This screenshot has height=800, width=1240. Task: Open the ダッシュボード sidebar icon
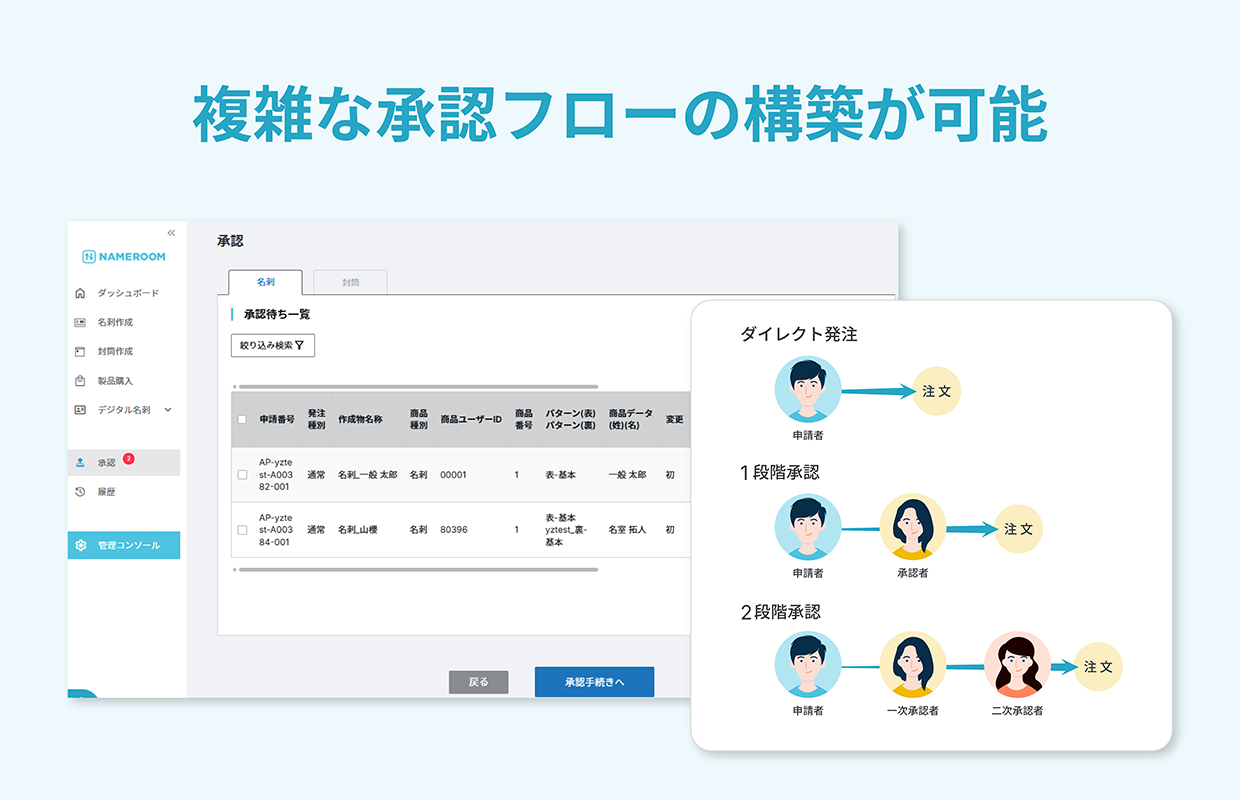pyautogui.click(x=80, y=292)
